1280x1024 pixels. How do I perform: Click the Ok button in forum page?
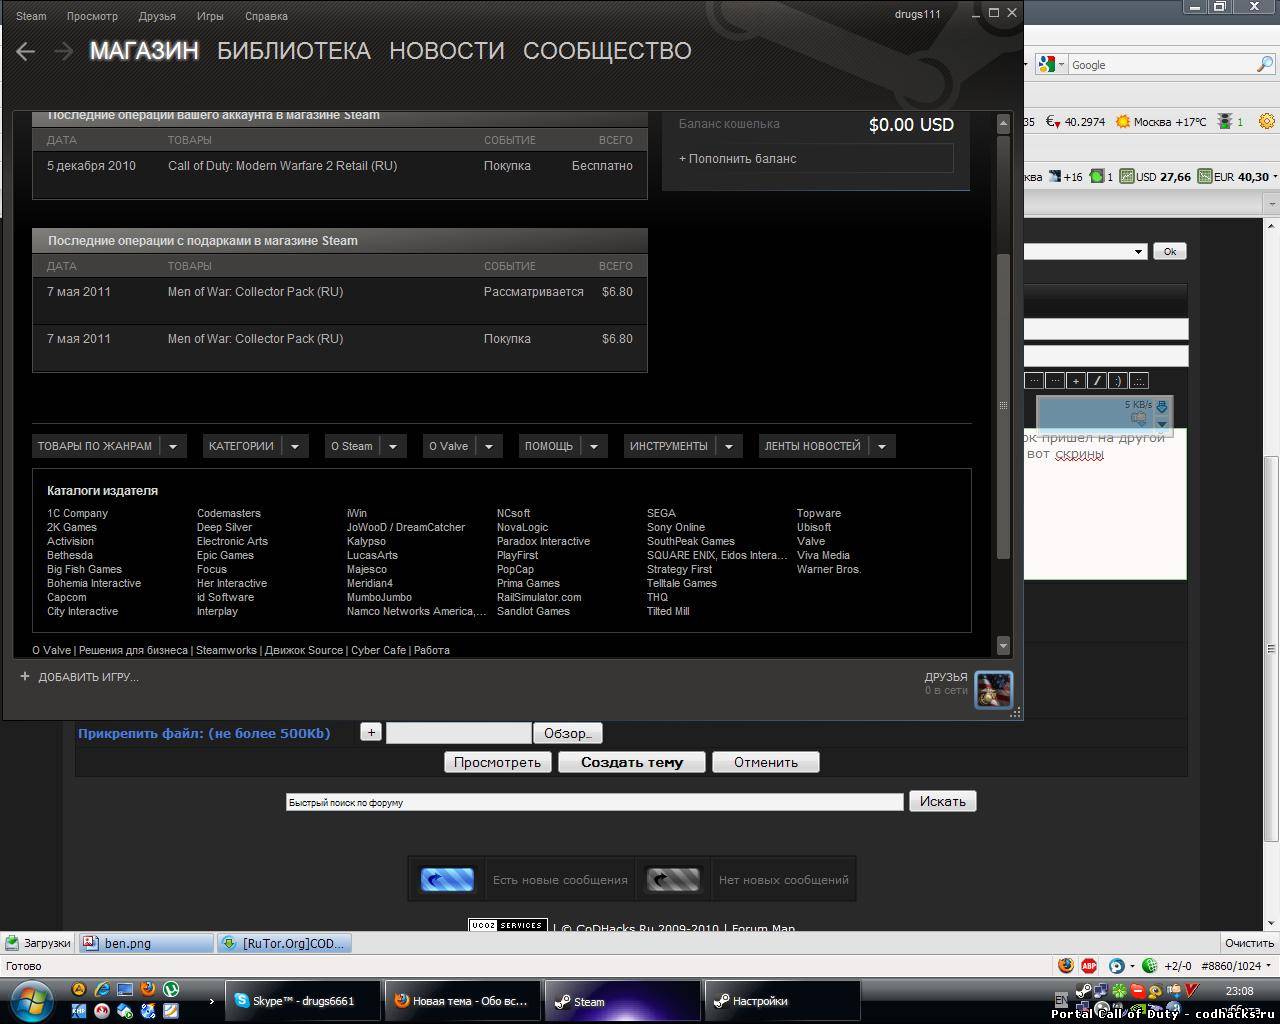(x=1170, y=251)
